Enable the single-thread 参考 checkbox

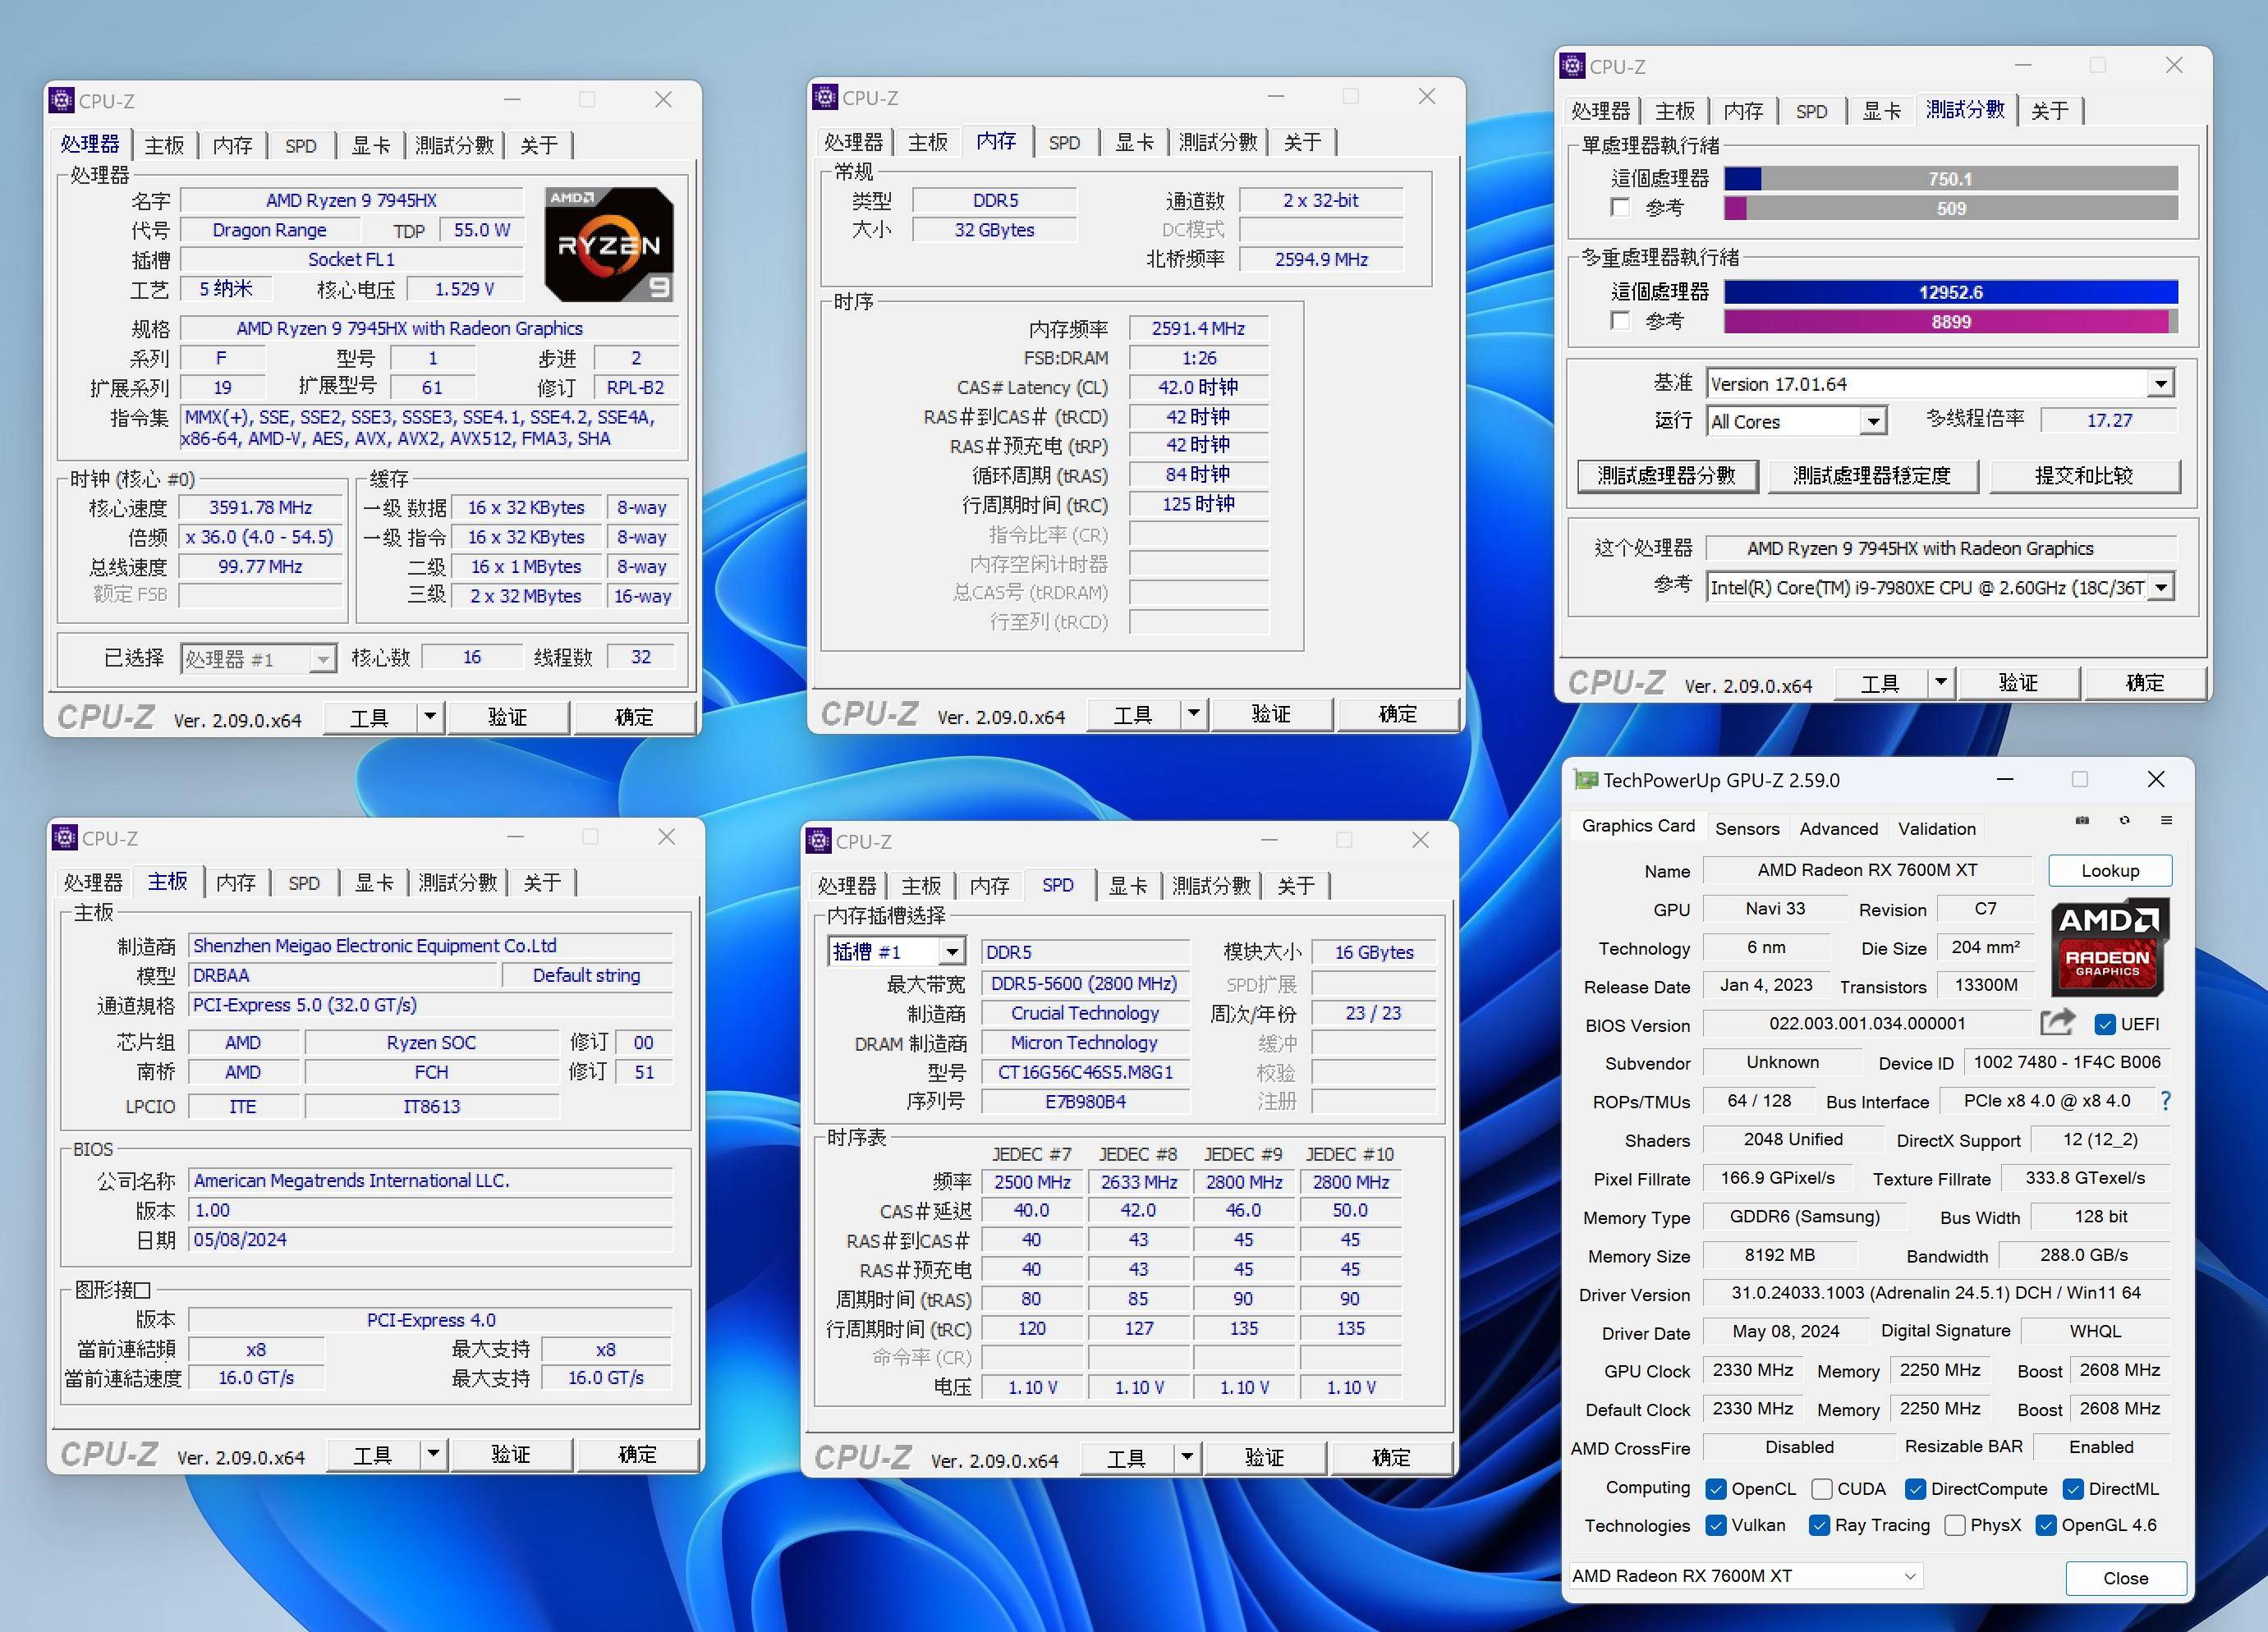tap(1621, 207)
